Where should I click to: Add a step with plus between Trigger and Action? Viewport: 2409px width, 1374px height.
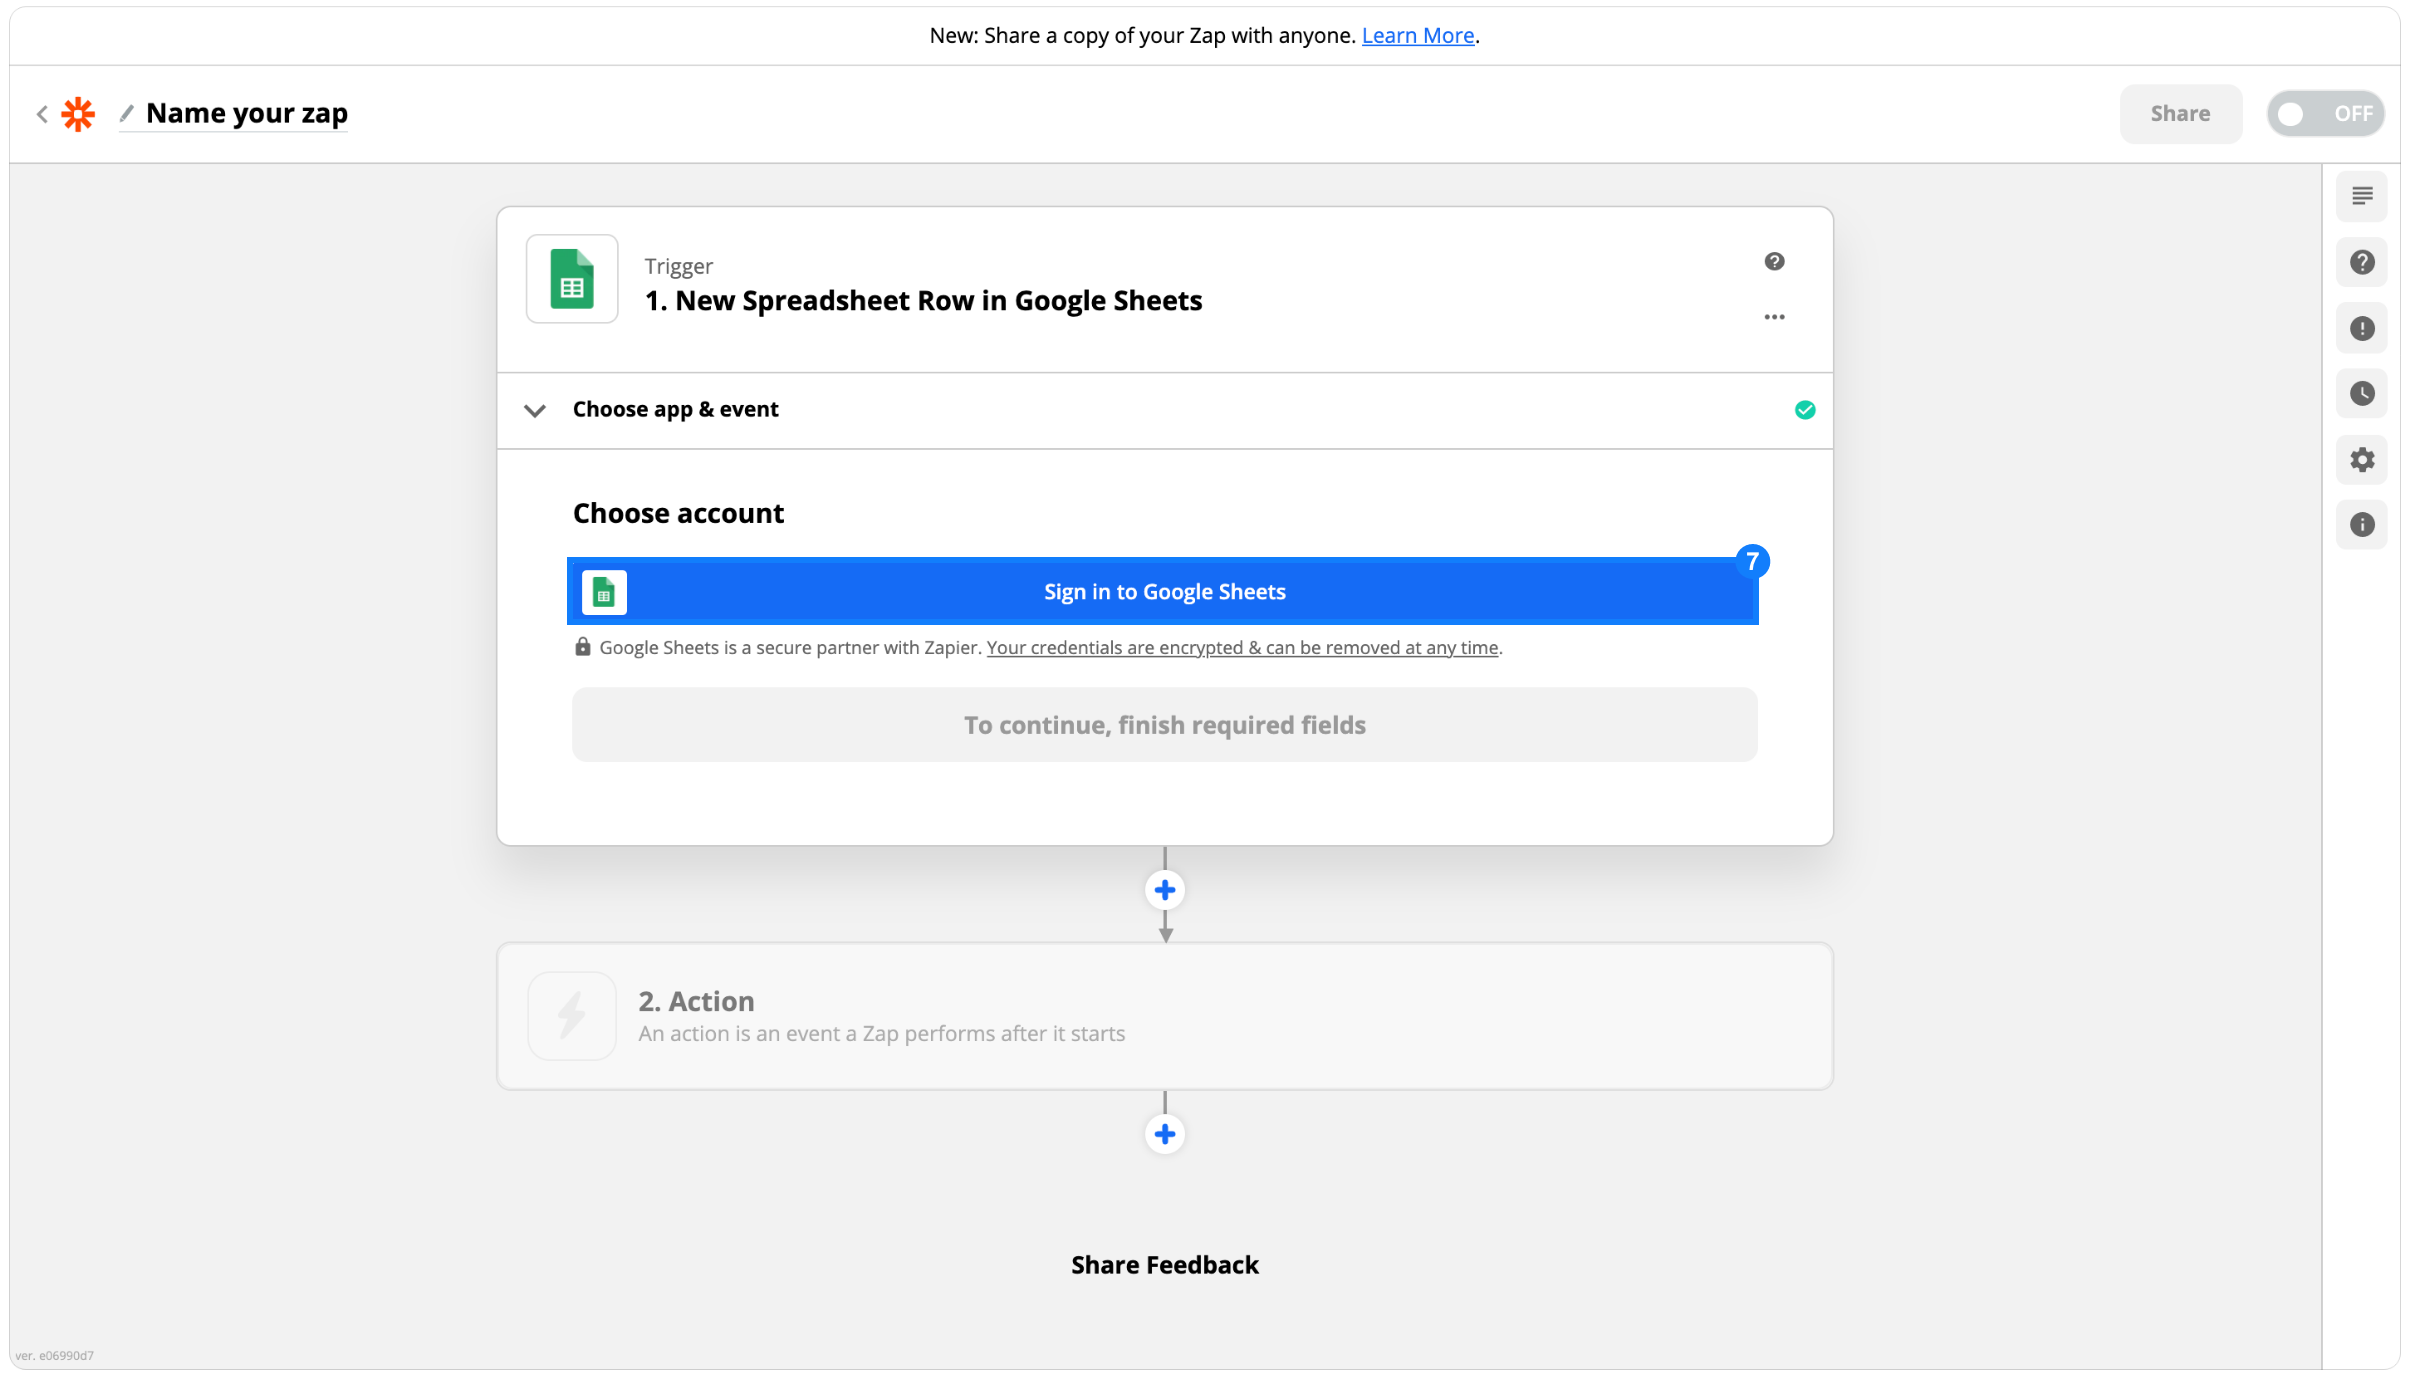1165,889
